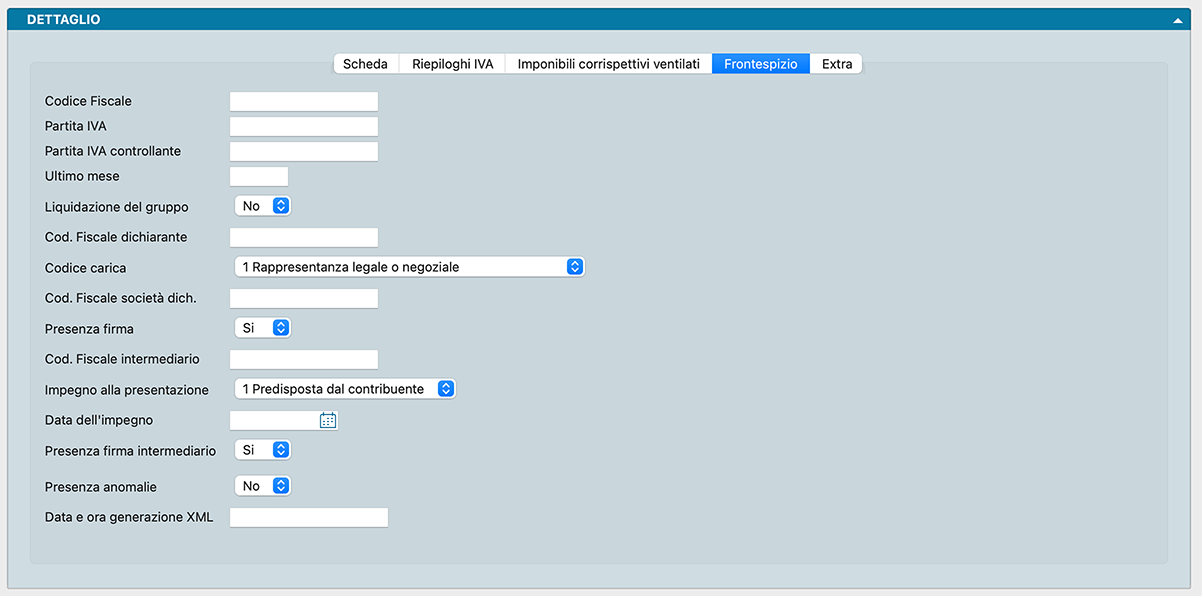Screen dimensions: 1202x596
Task: Select the Ultimo mese input box
Action: [x=259, y=177]
